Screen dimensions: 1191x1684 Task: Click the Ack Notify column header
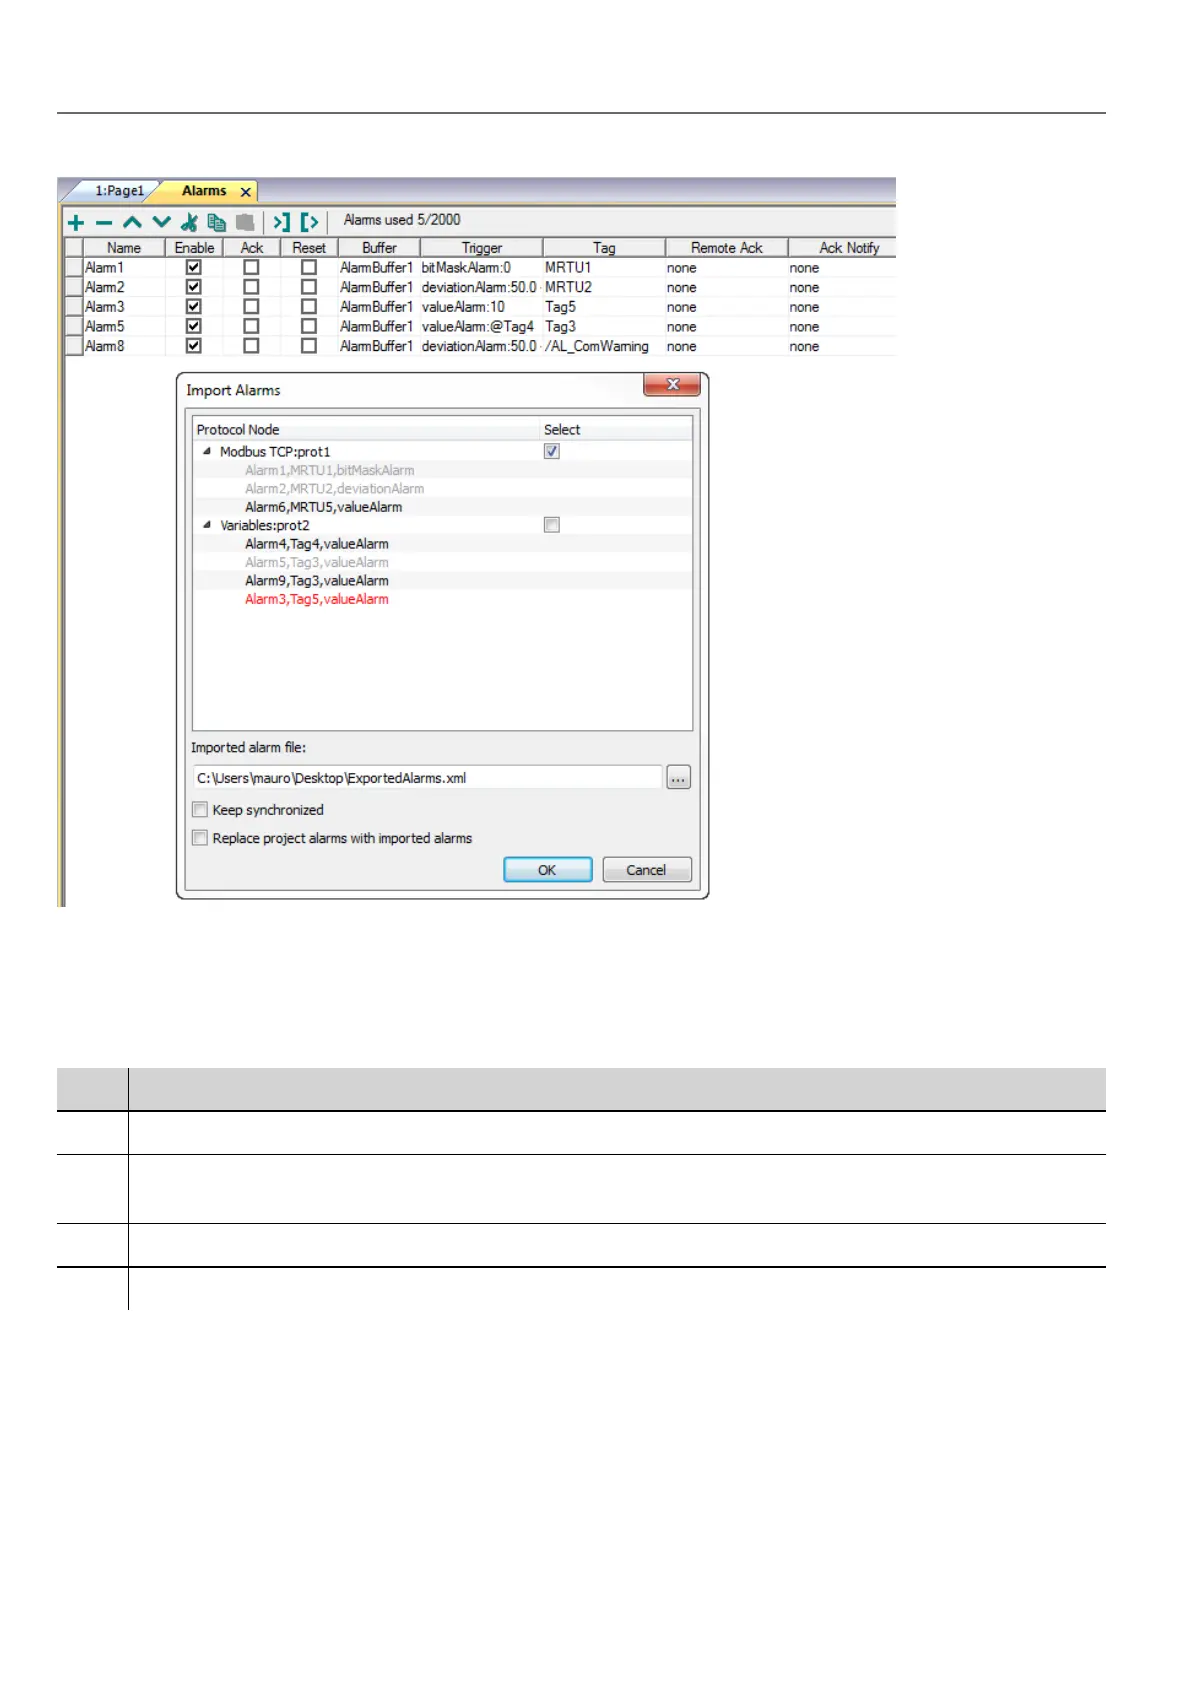842,248
